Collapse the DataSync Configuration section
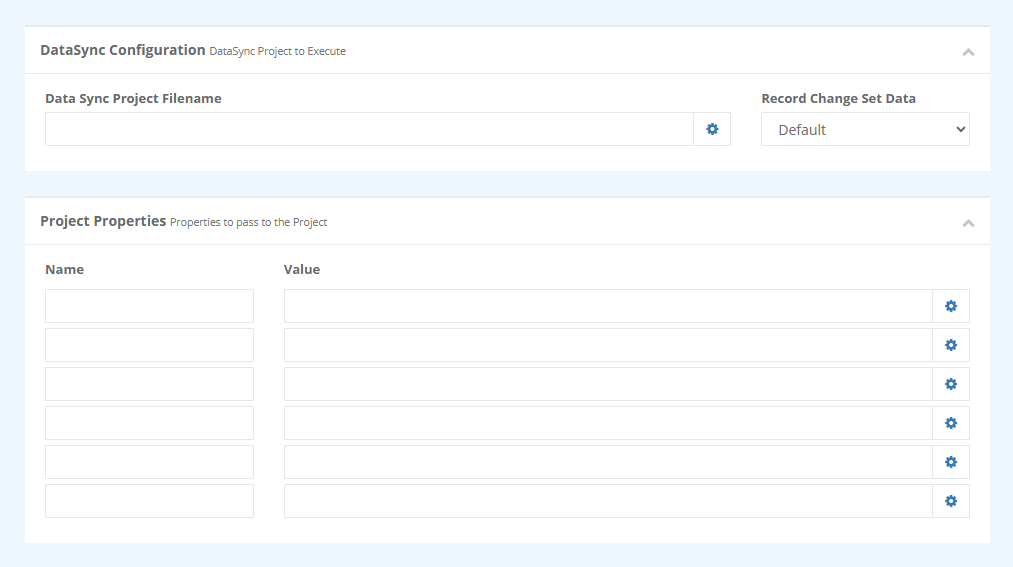 pyautogui.click(x=968, y=52)
